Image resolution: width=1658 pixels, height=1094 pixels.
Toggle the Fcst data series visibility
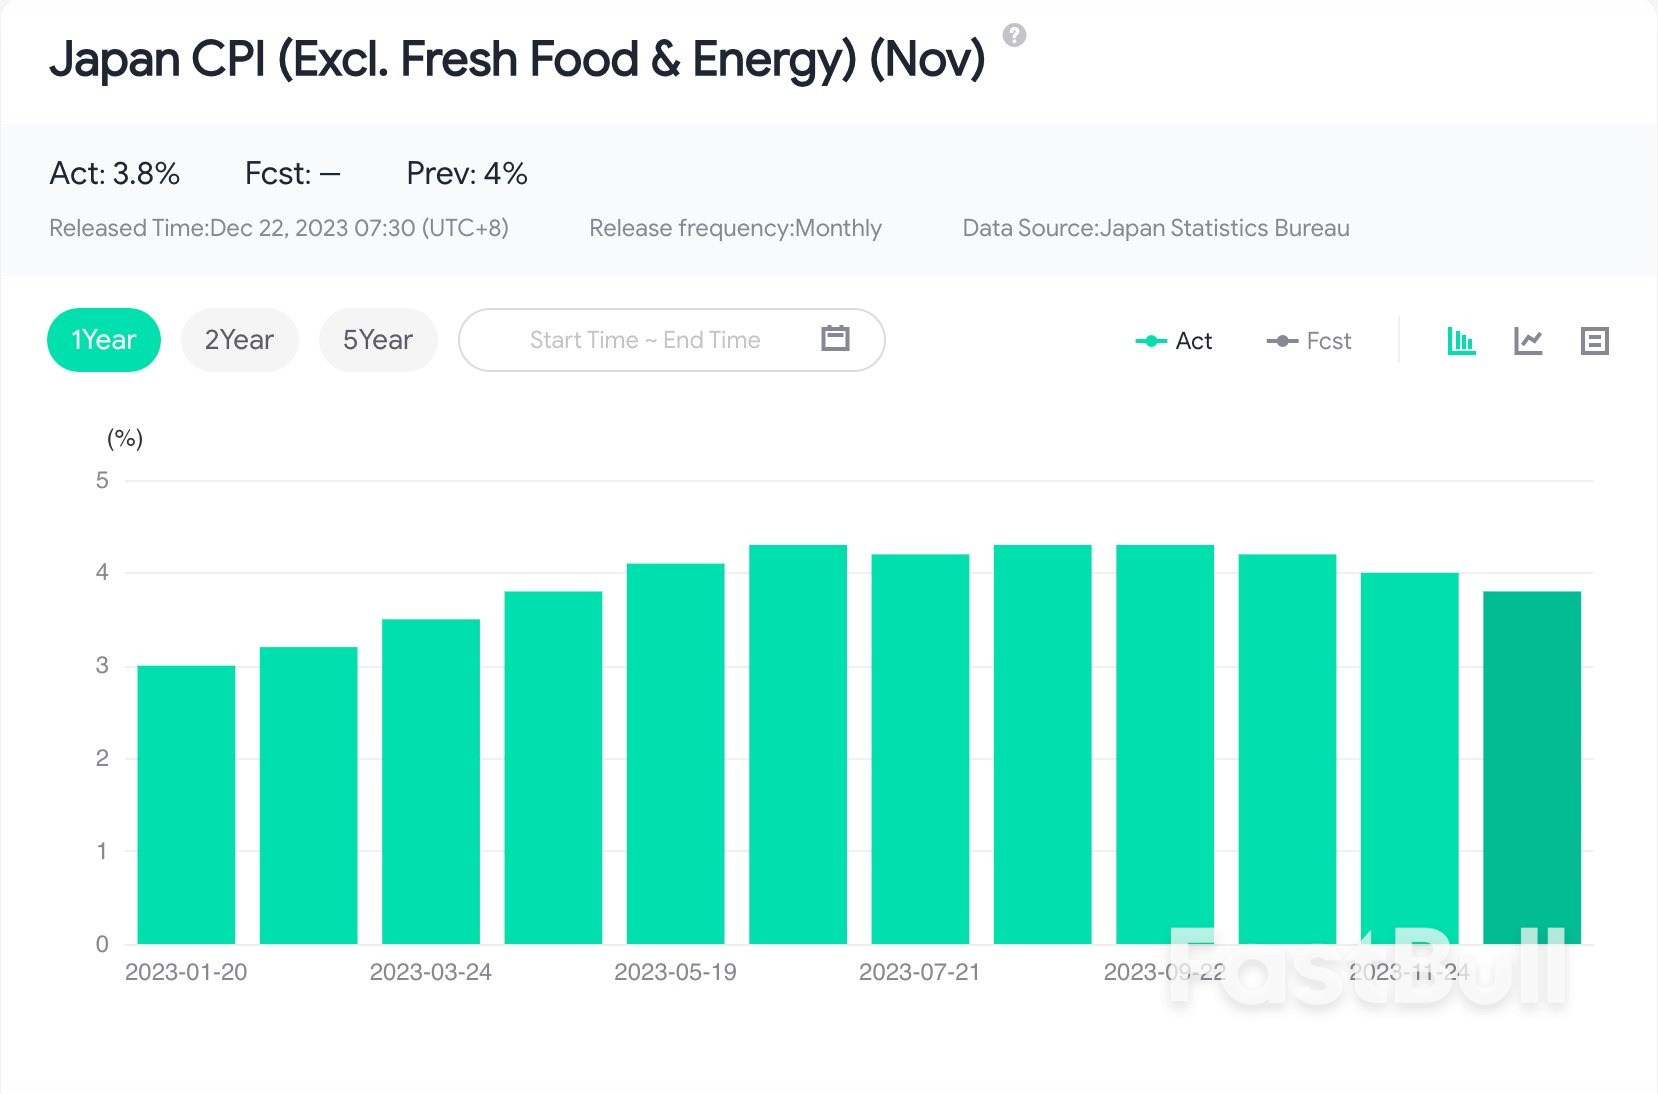pyautogui.click(x=1310, y=341)
